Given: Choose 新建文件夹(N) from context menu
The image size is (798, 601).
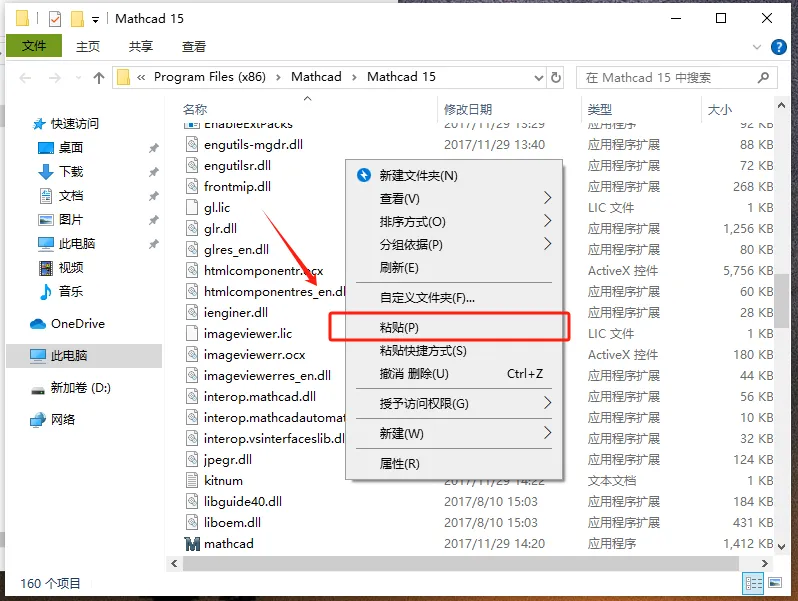Looking at the screenshot, I should coord(454,176).
